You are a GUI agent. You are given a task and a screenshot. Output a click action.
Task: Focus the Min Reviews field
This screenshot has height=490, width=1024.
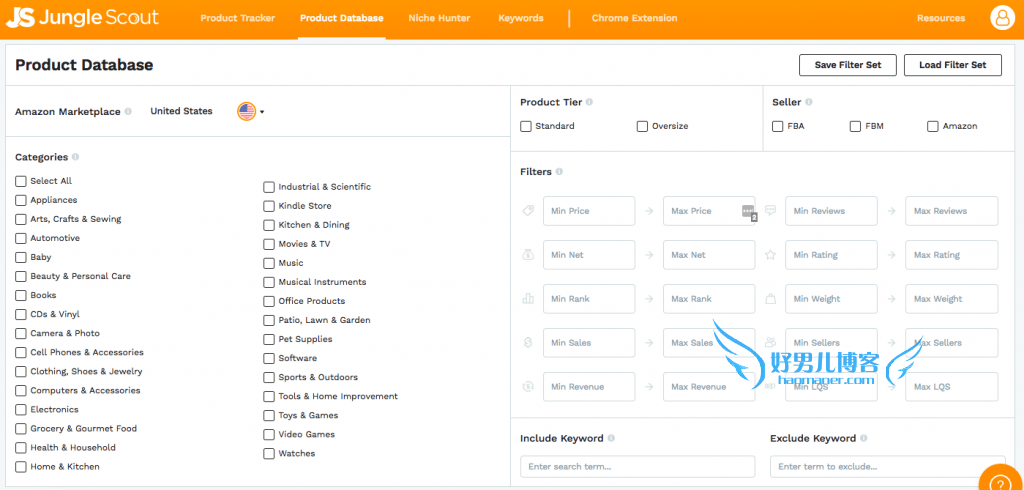(x=831, y=211)
